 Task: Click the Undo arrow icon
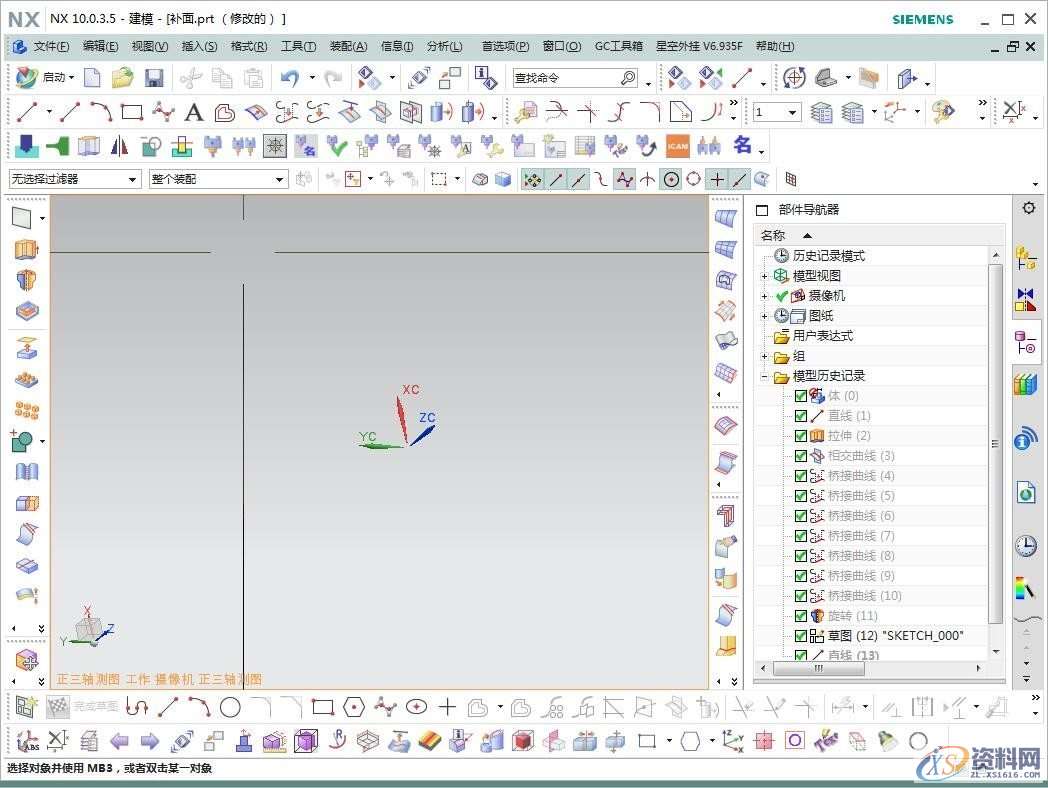coord(290,78)
